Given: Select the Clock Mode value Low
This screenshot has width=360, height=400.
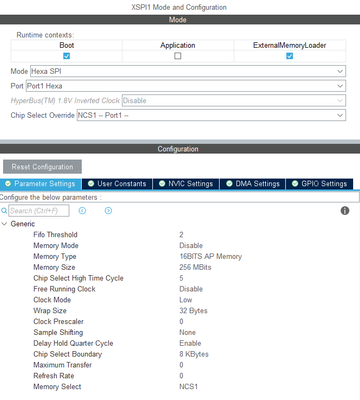Looking at the screenshot, I should 186,300.
